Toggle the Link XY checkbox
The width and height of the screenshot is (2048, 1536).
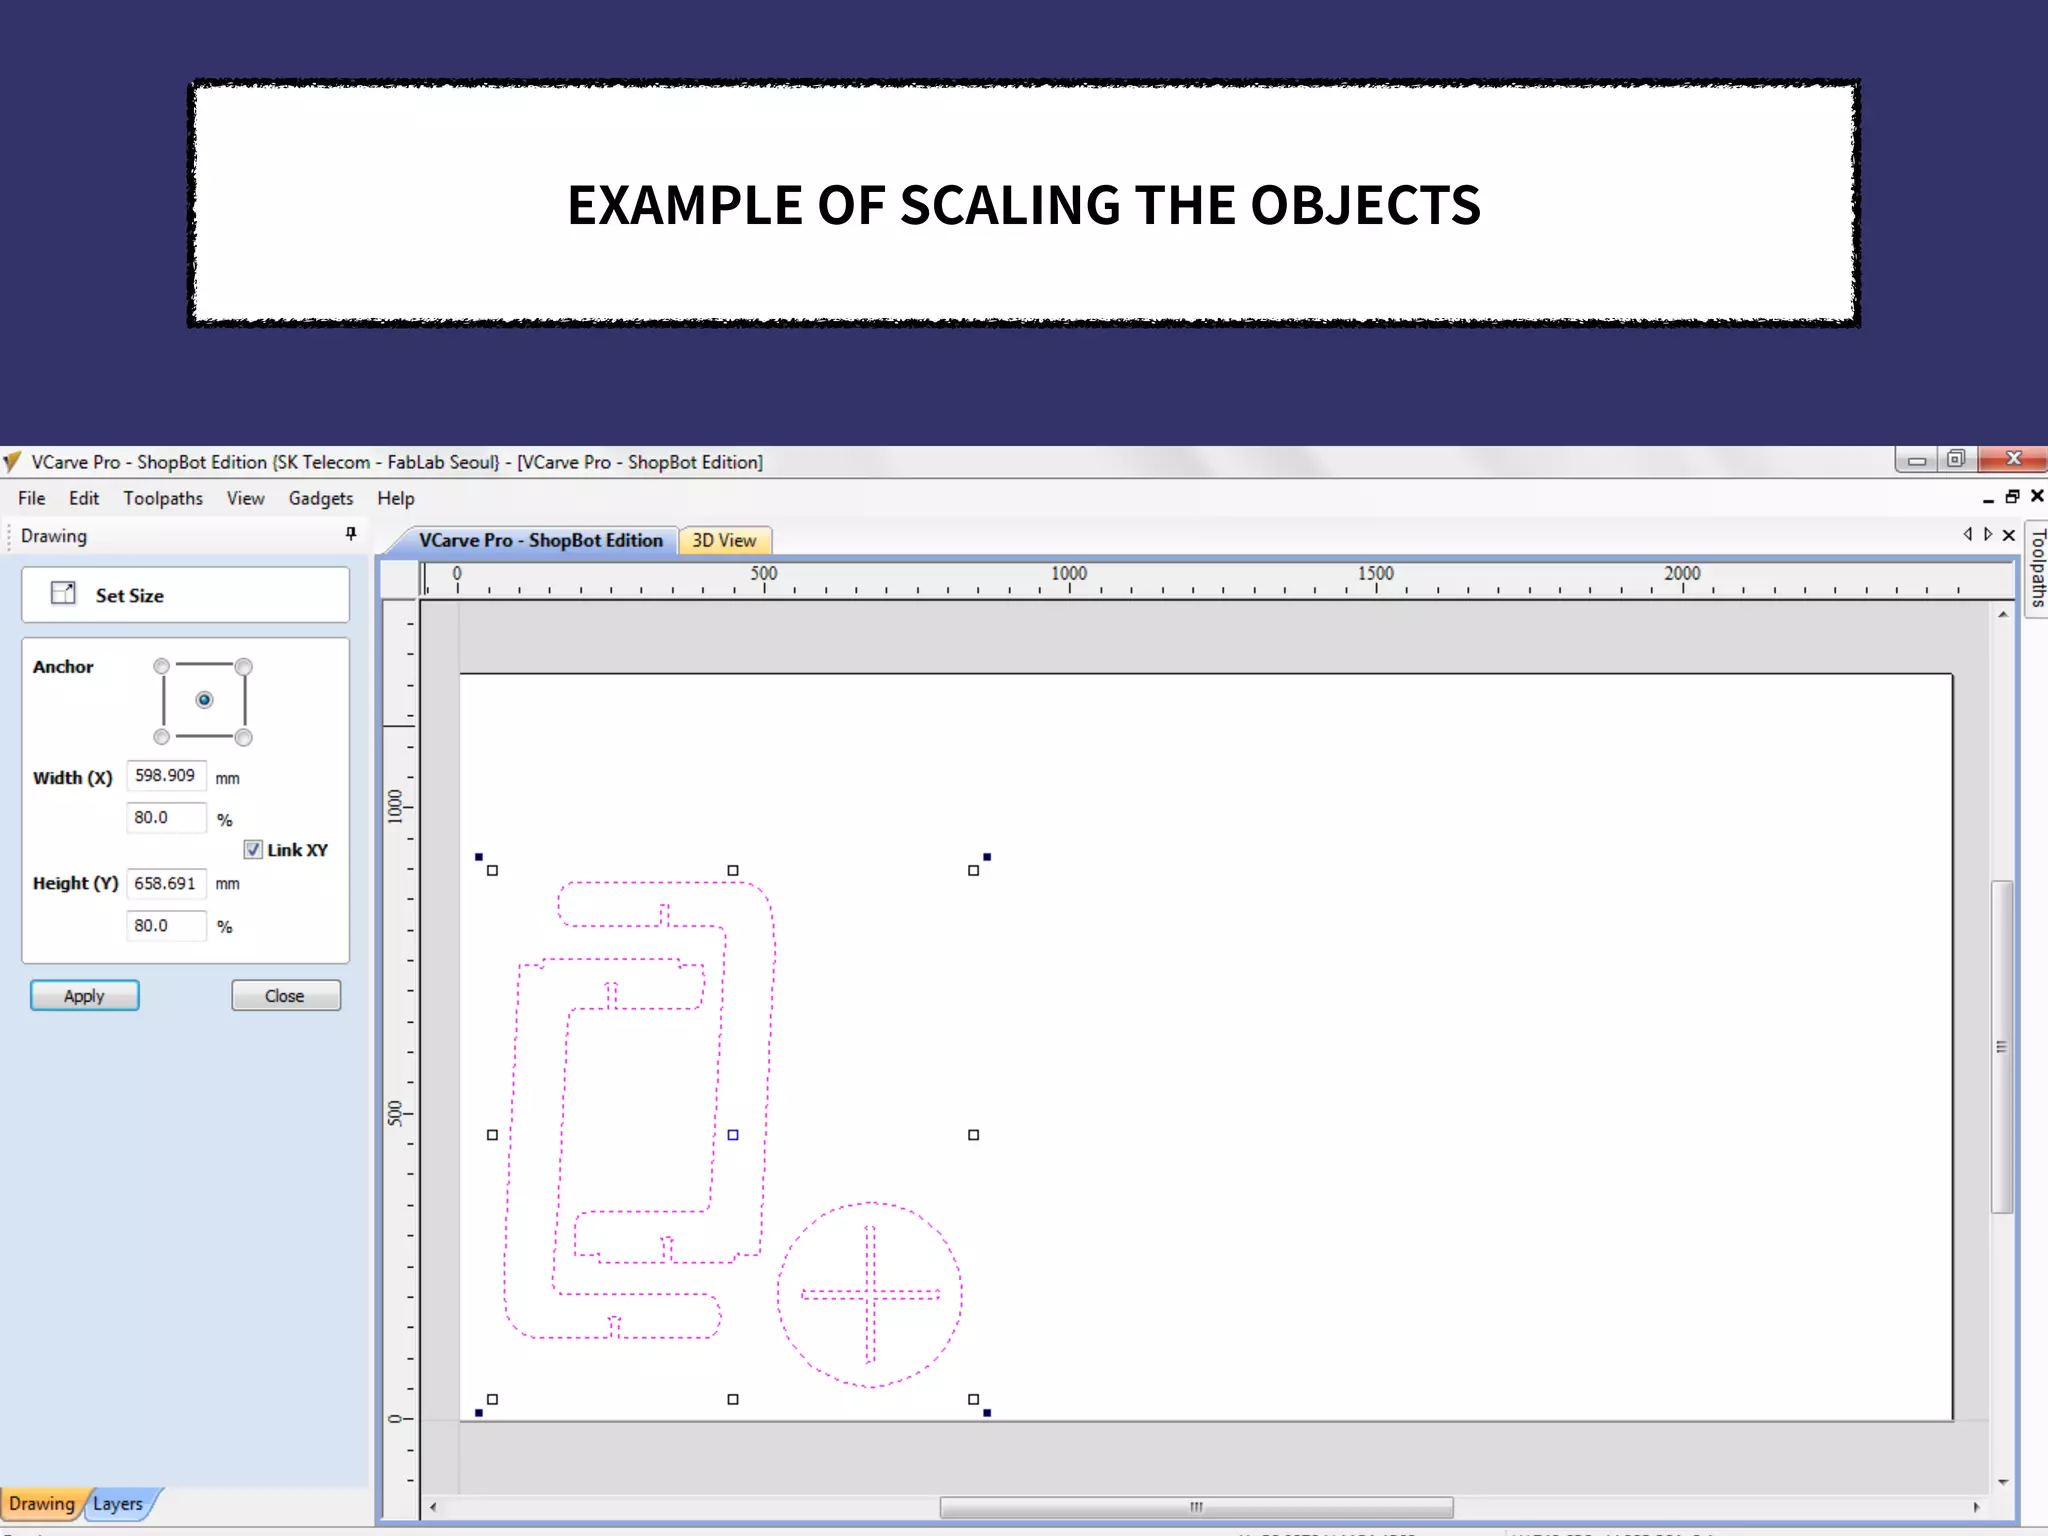(x=253, y=850)
